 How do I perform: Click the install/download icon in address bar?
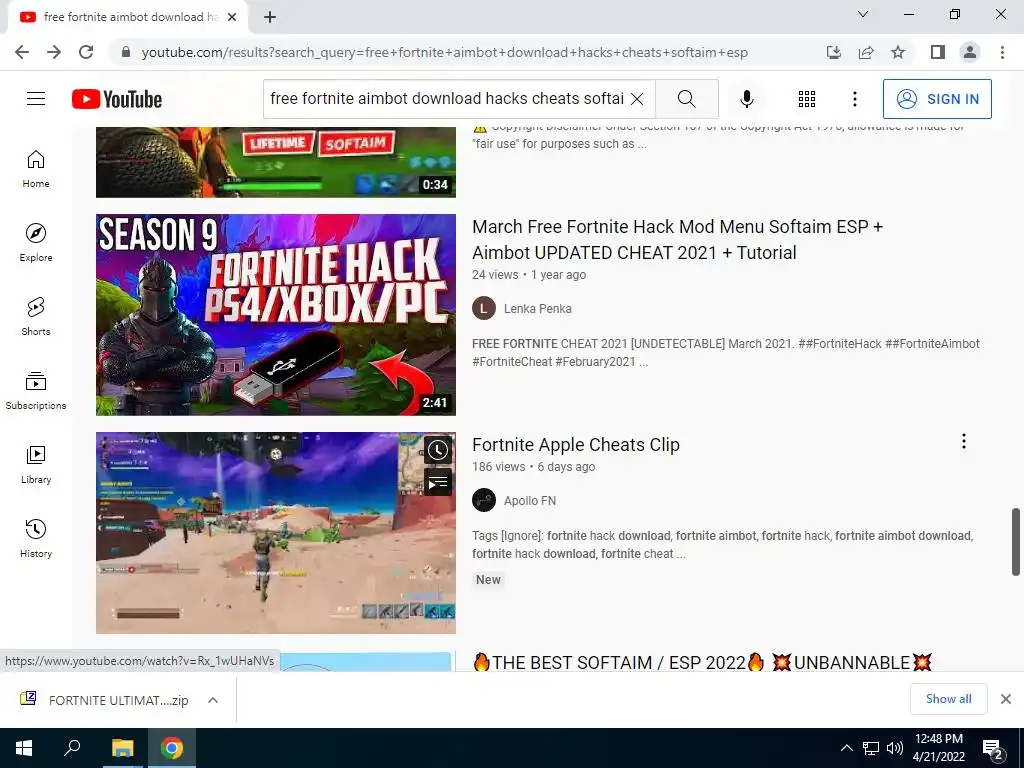[x=834, y=52]
